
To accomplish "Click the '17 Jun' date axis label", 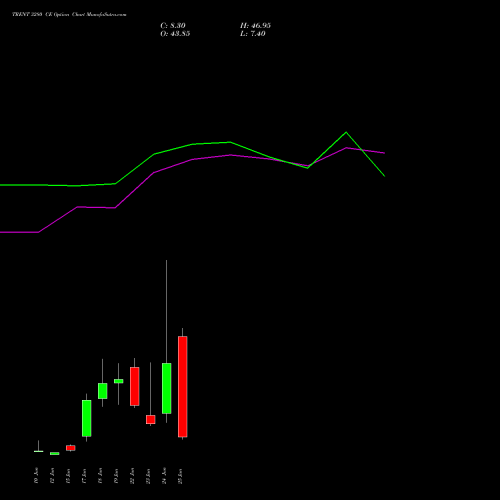I will tap(84, 476).
